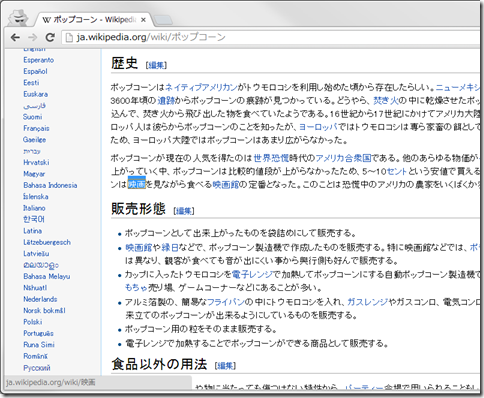Open the Malayalam (മലയാളം) language link

[41, 265]
